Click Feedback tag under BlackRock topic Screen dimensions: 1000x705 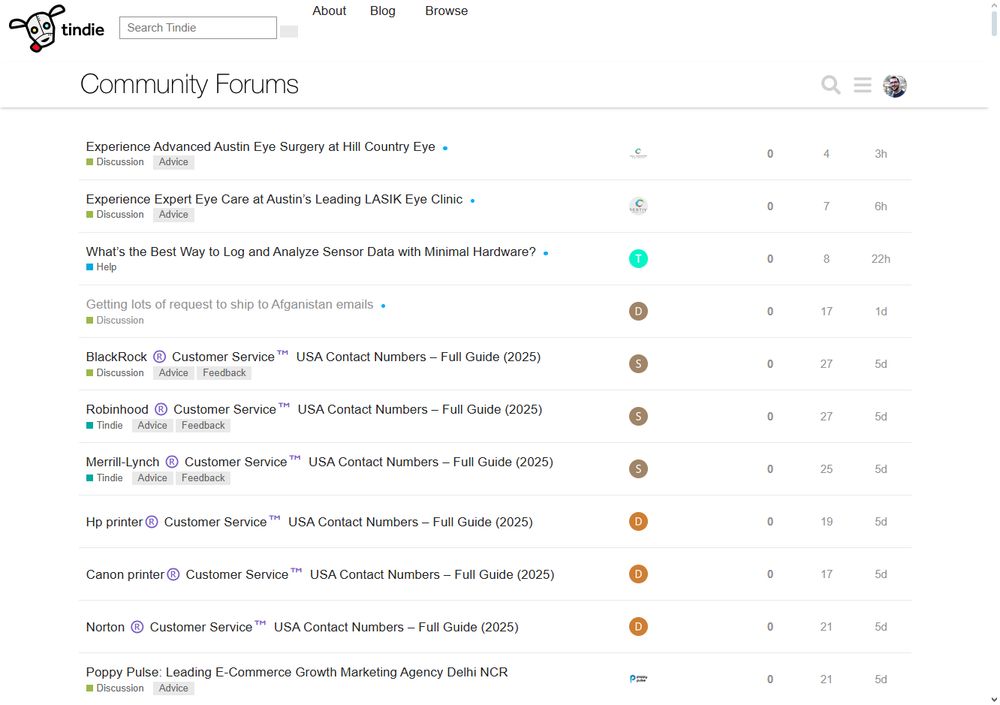click(224, 373)
